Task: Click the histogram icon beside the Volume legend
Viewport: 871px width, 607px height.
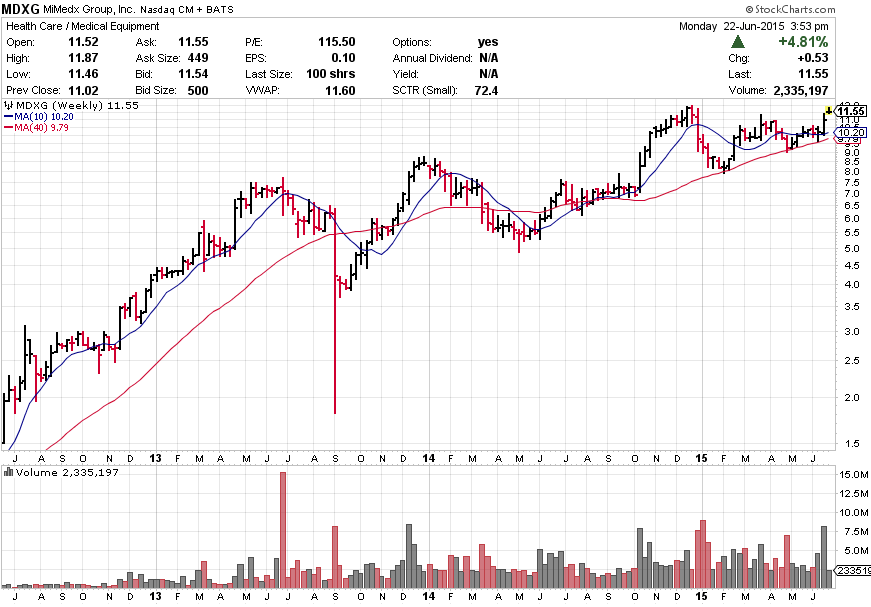Action: pyautogui.click(x=8, y=472)
